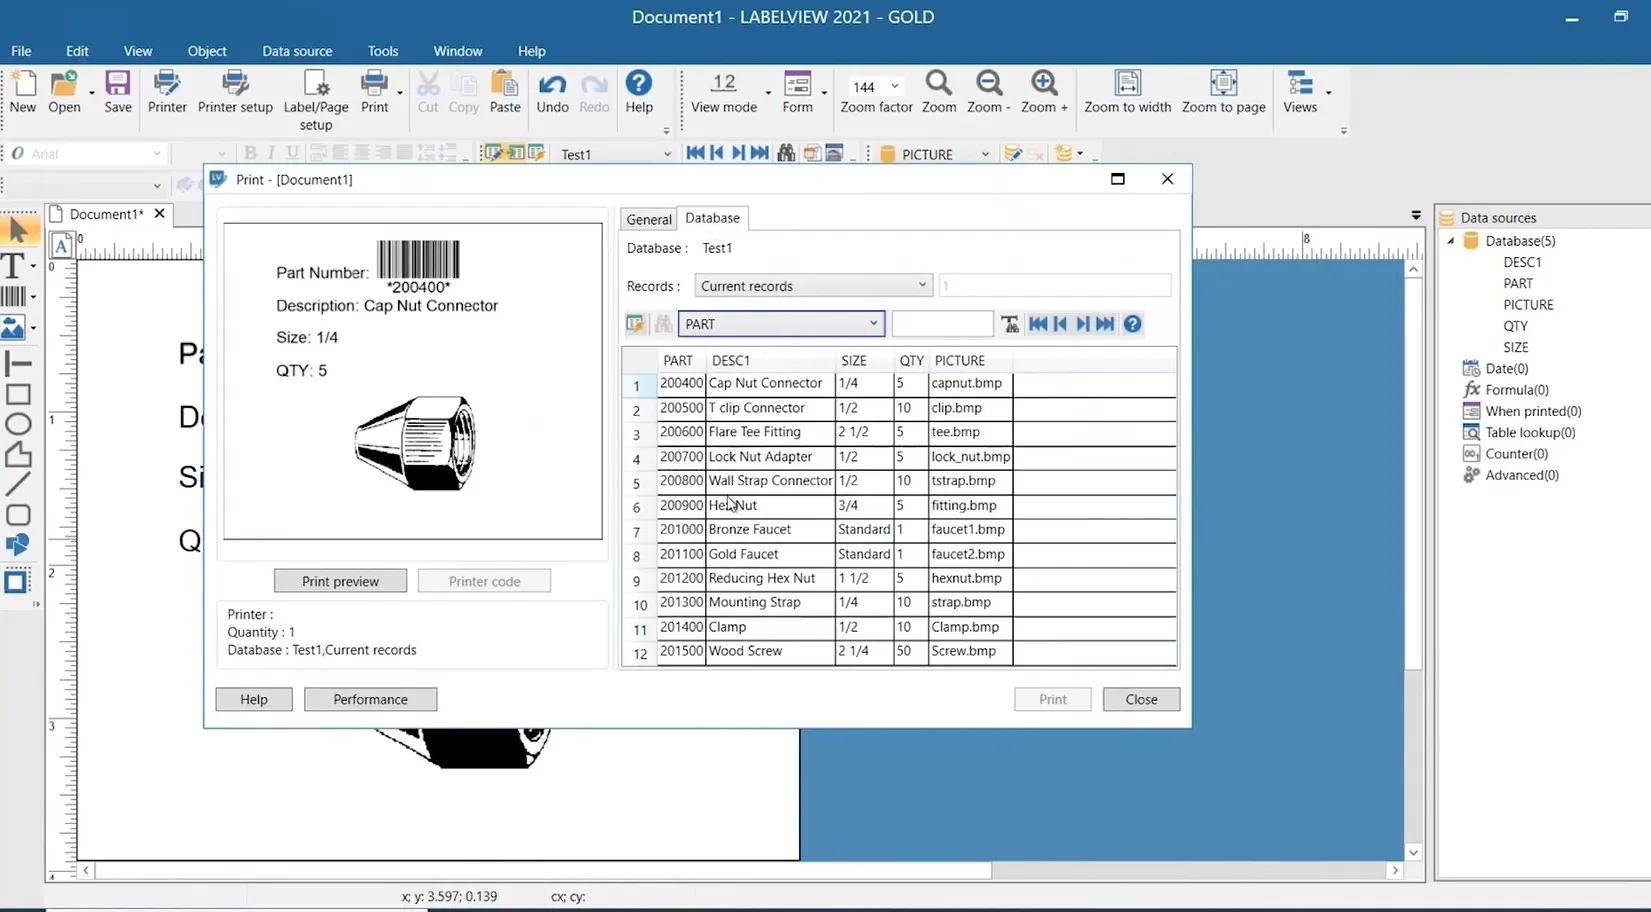Viewport: 1651px width, 912px height.
Task: Open the Zoom factor 144 dropdown
Action: (x=895, y=86)
